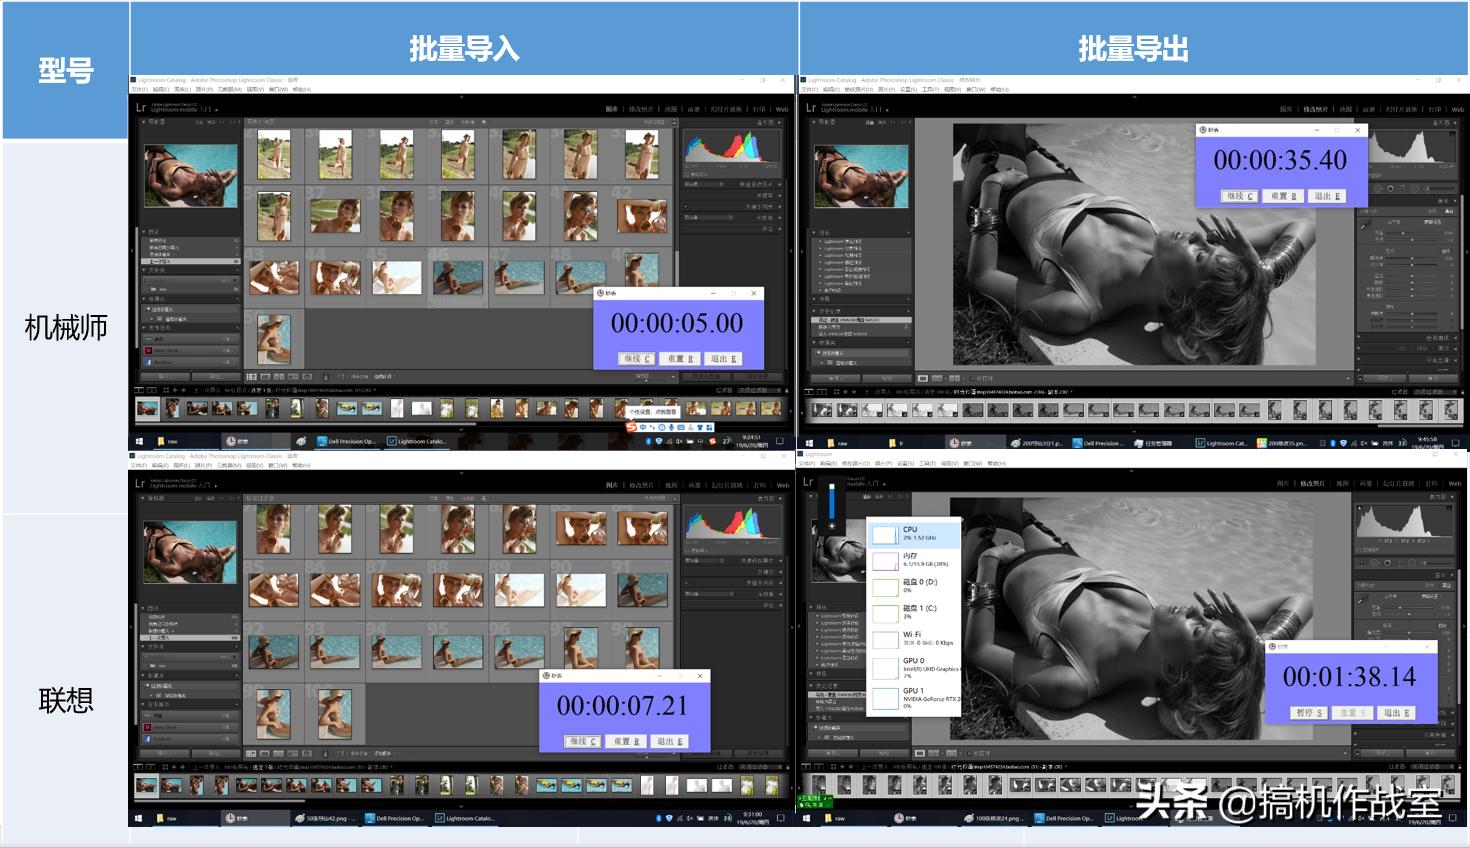
Task: Click Sogou input method icon in 机械师 批量导入
Action: [x=630, y=428]
